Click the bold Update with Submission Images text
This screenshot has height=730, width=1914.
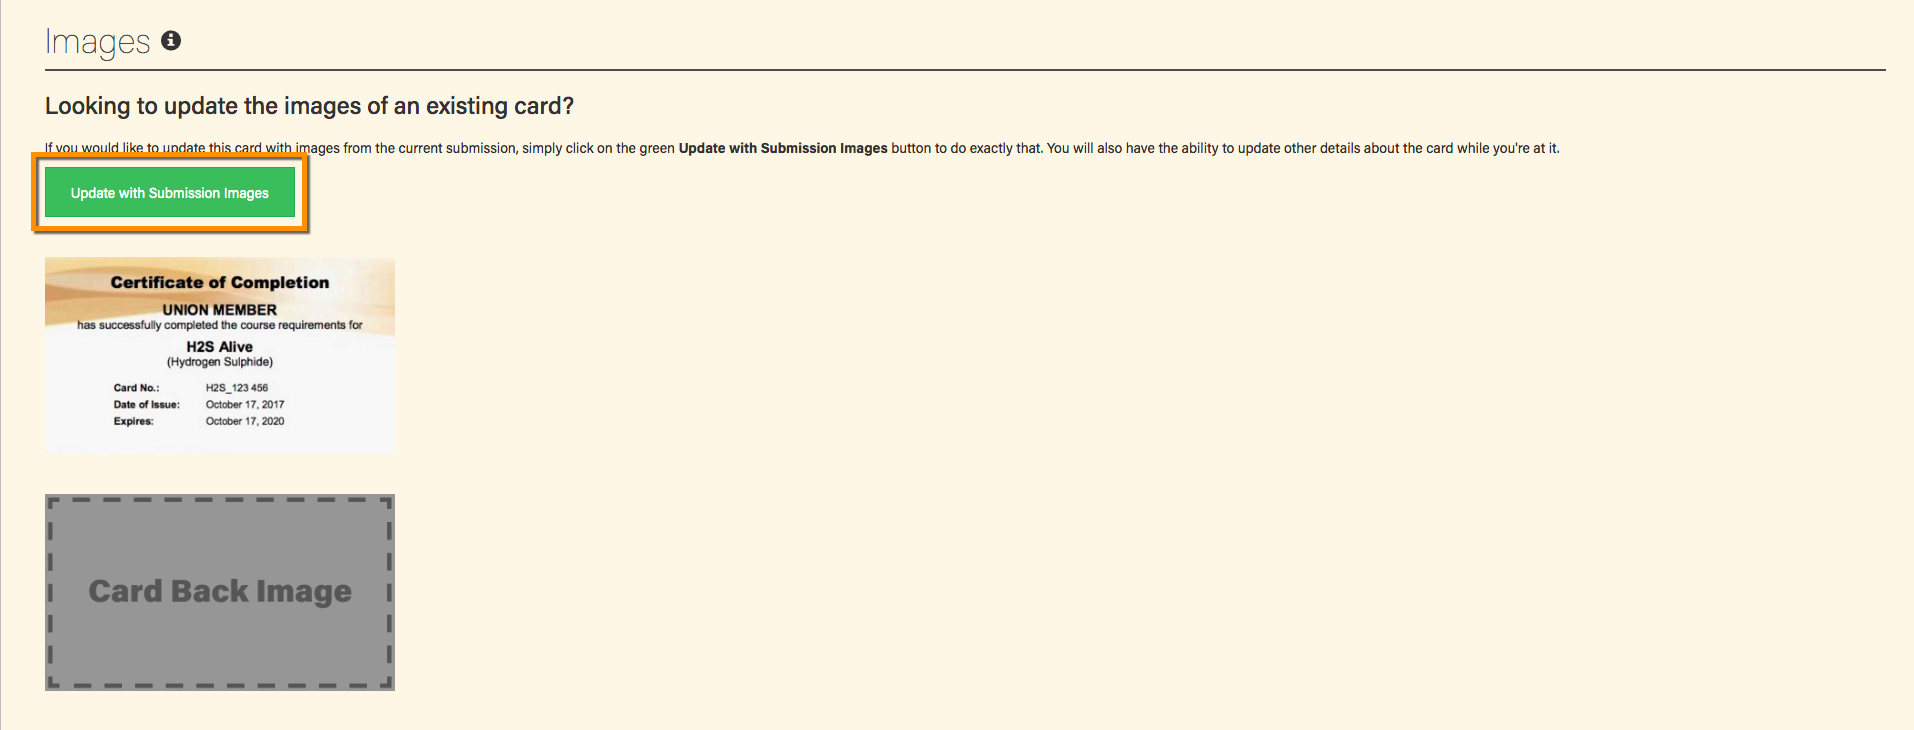(x=783, y=148)
